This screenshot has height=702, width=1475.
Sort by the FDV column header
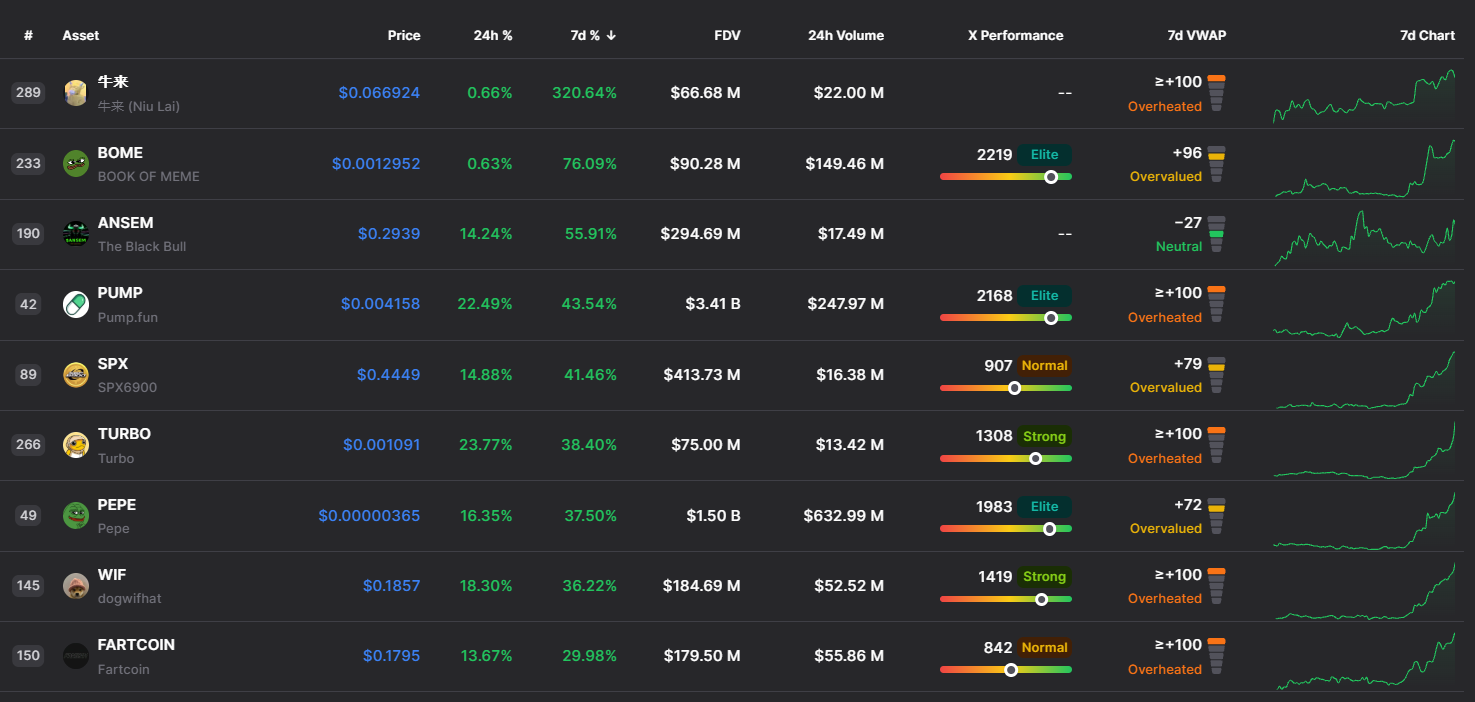pos(727,35)
